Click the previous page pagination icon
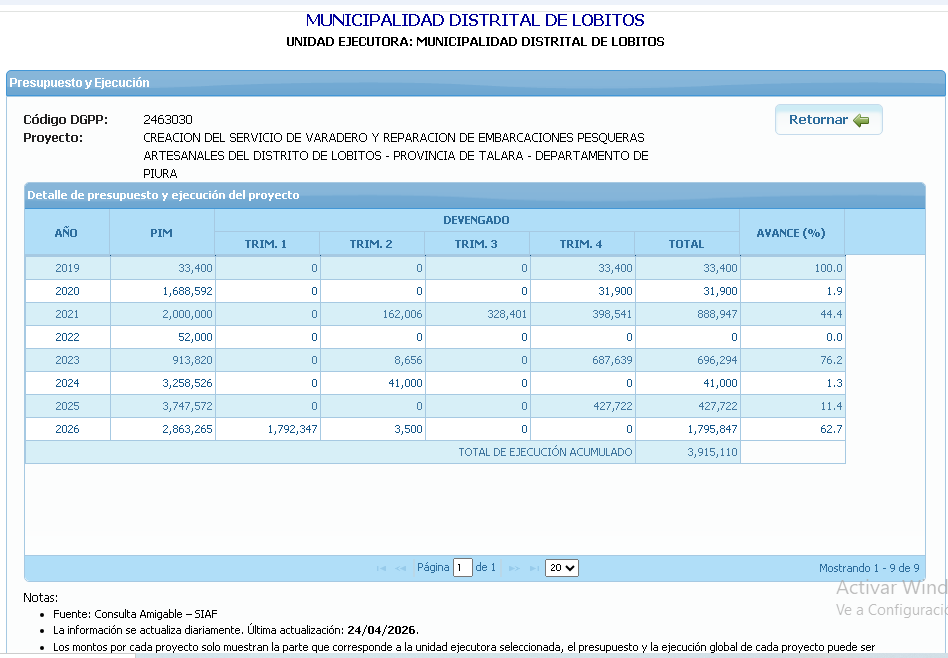 coord(401,568)
